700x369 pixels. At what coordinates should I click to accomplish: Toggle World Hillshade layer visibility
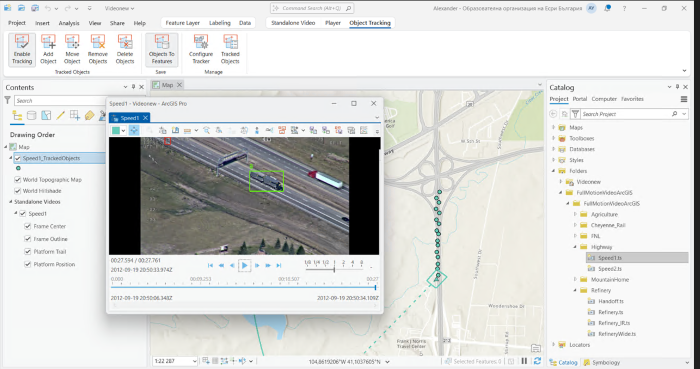pos(18,191)
